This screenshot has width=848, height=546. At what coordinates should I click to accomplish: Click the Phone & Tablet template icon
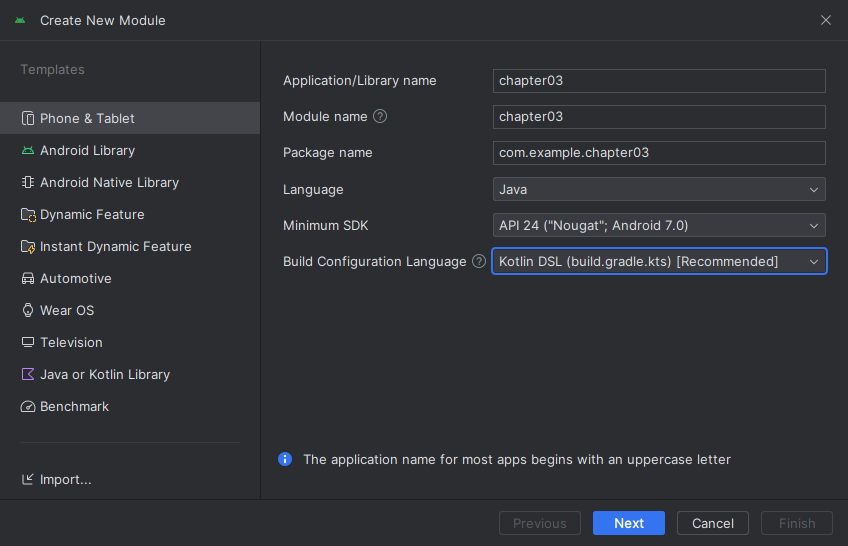tap(28, 118)
